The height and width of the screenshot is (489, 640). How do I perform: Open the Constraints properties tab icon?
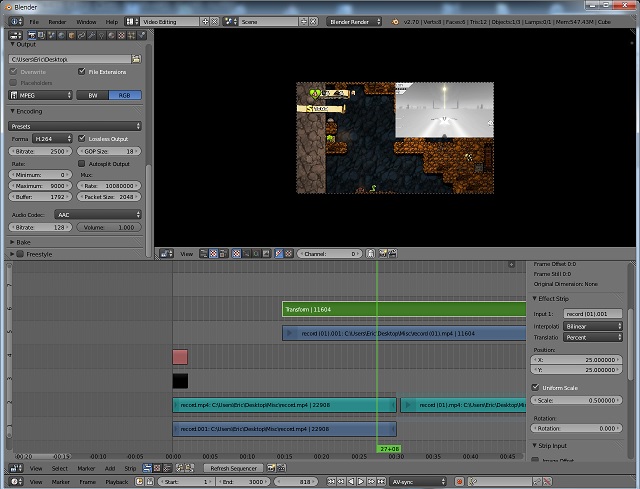point(82,36)
